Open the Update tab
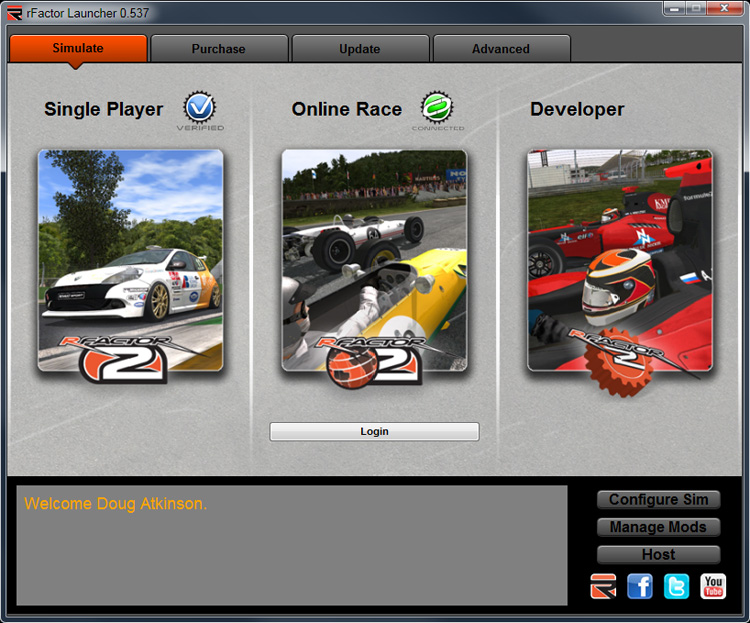The width and height of the screenshot is (750, 623). click(360, 49)
